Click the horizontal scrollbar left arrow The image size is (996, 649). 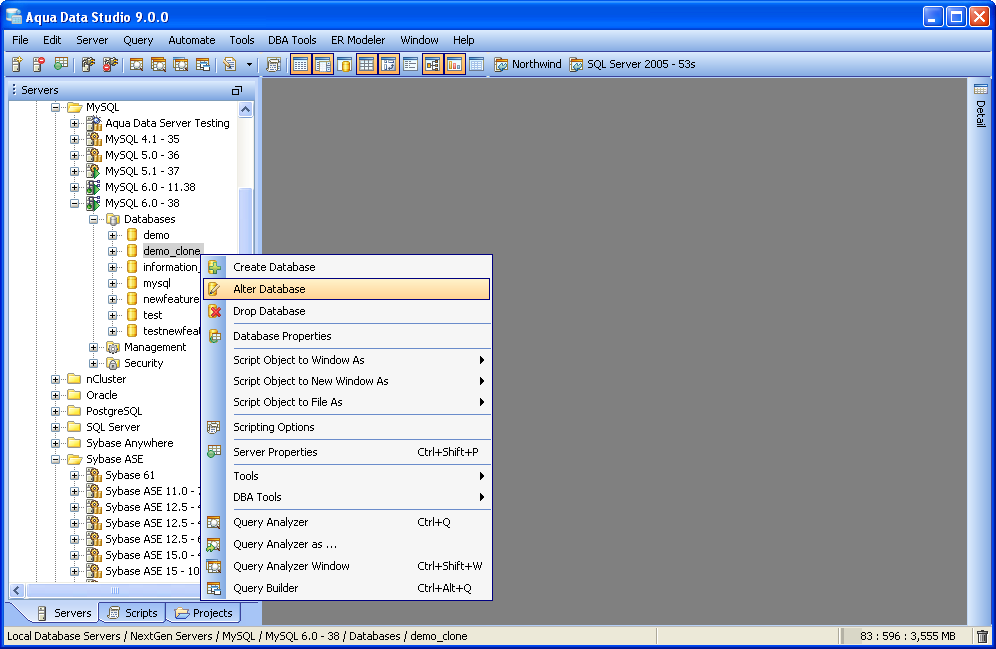tap(17, 591)
